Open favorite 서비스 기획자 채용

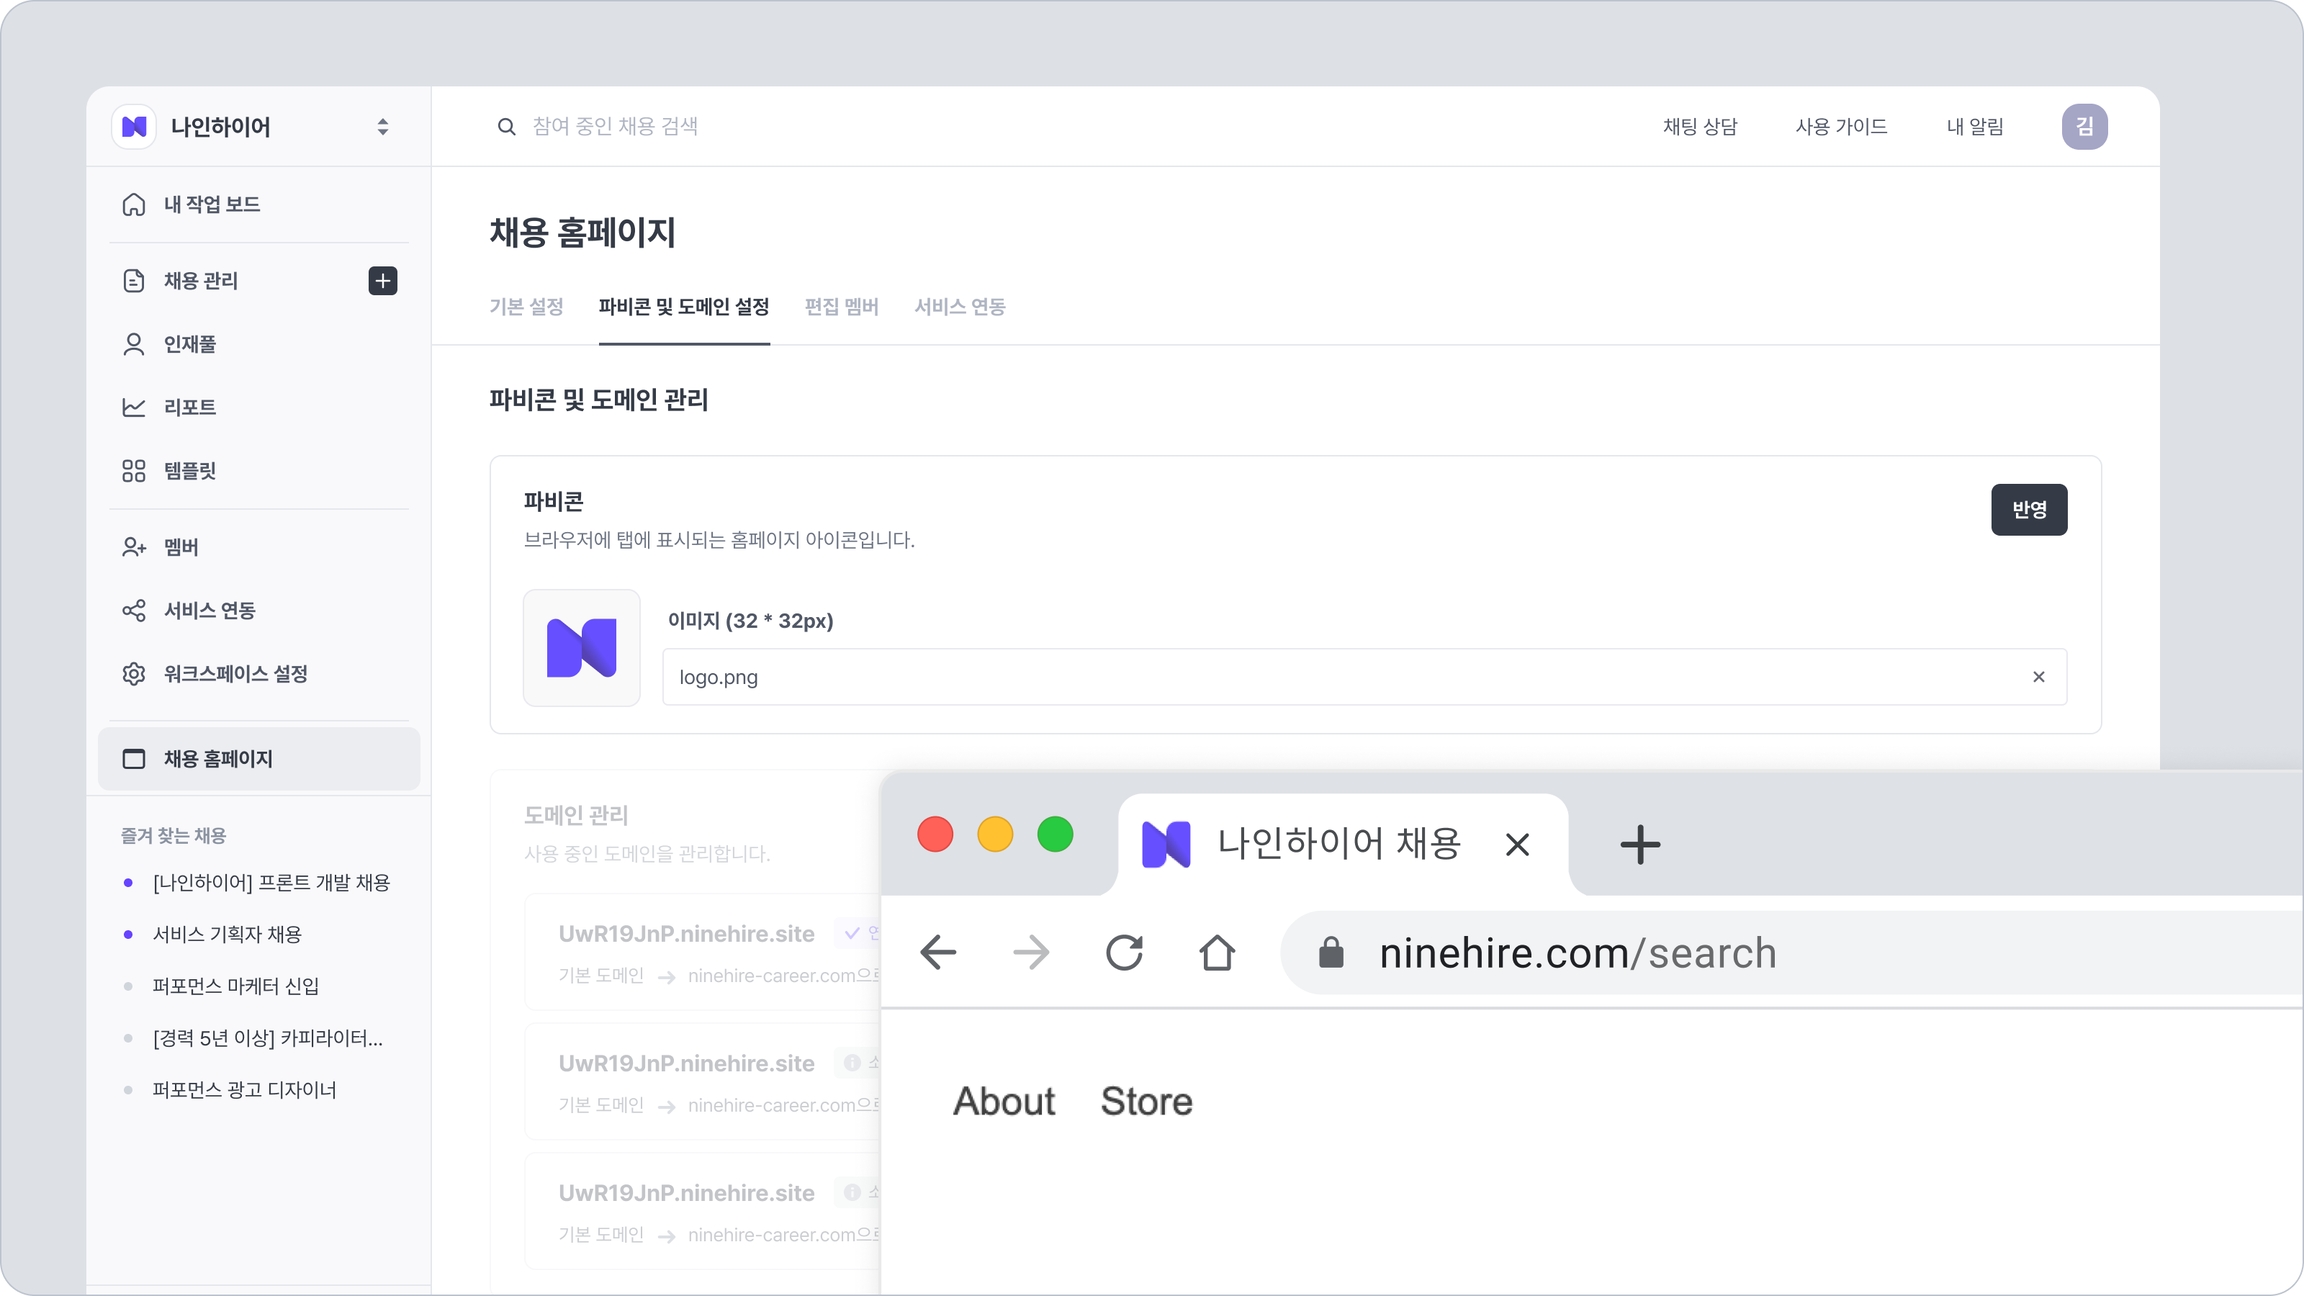(227, 935)
